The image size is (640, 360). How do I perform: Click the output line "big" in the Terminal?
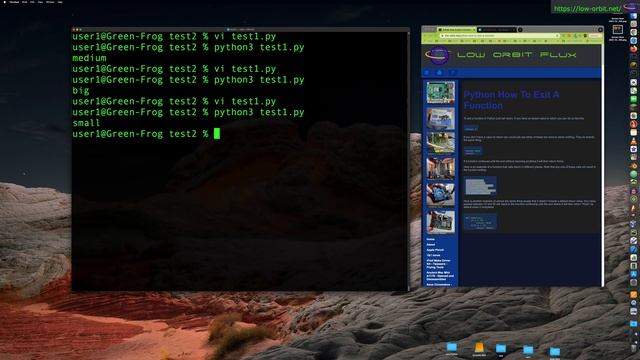click(x=81, y=91)
